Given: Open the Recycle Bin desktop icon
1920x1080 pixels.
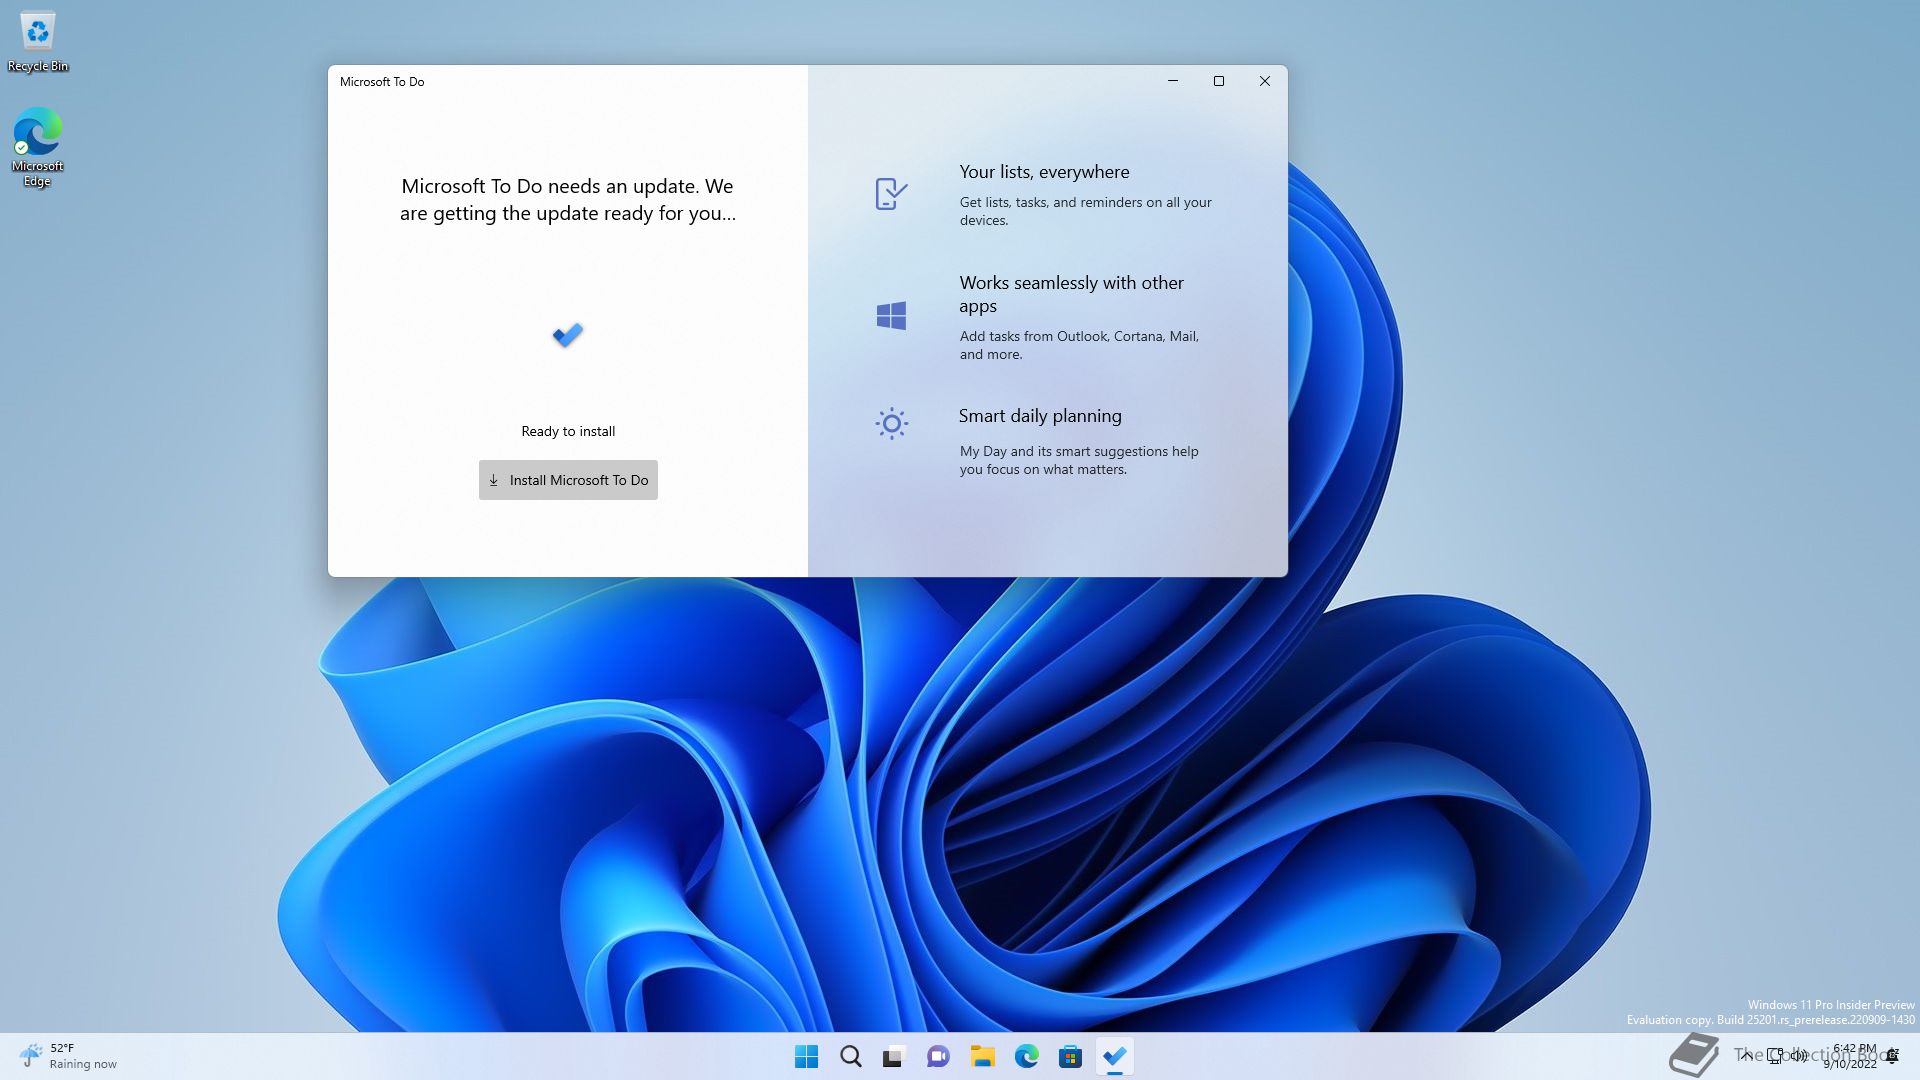Looking at the screenshot, I should (38, 42).
